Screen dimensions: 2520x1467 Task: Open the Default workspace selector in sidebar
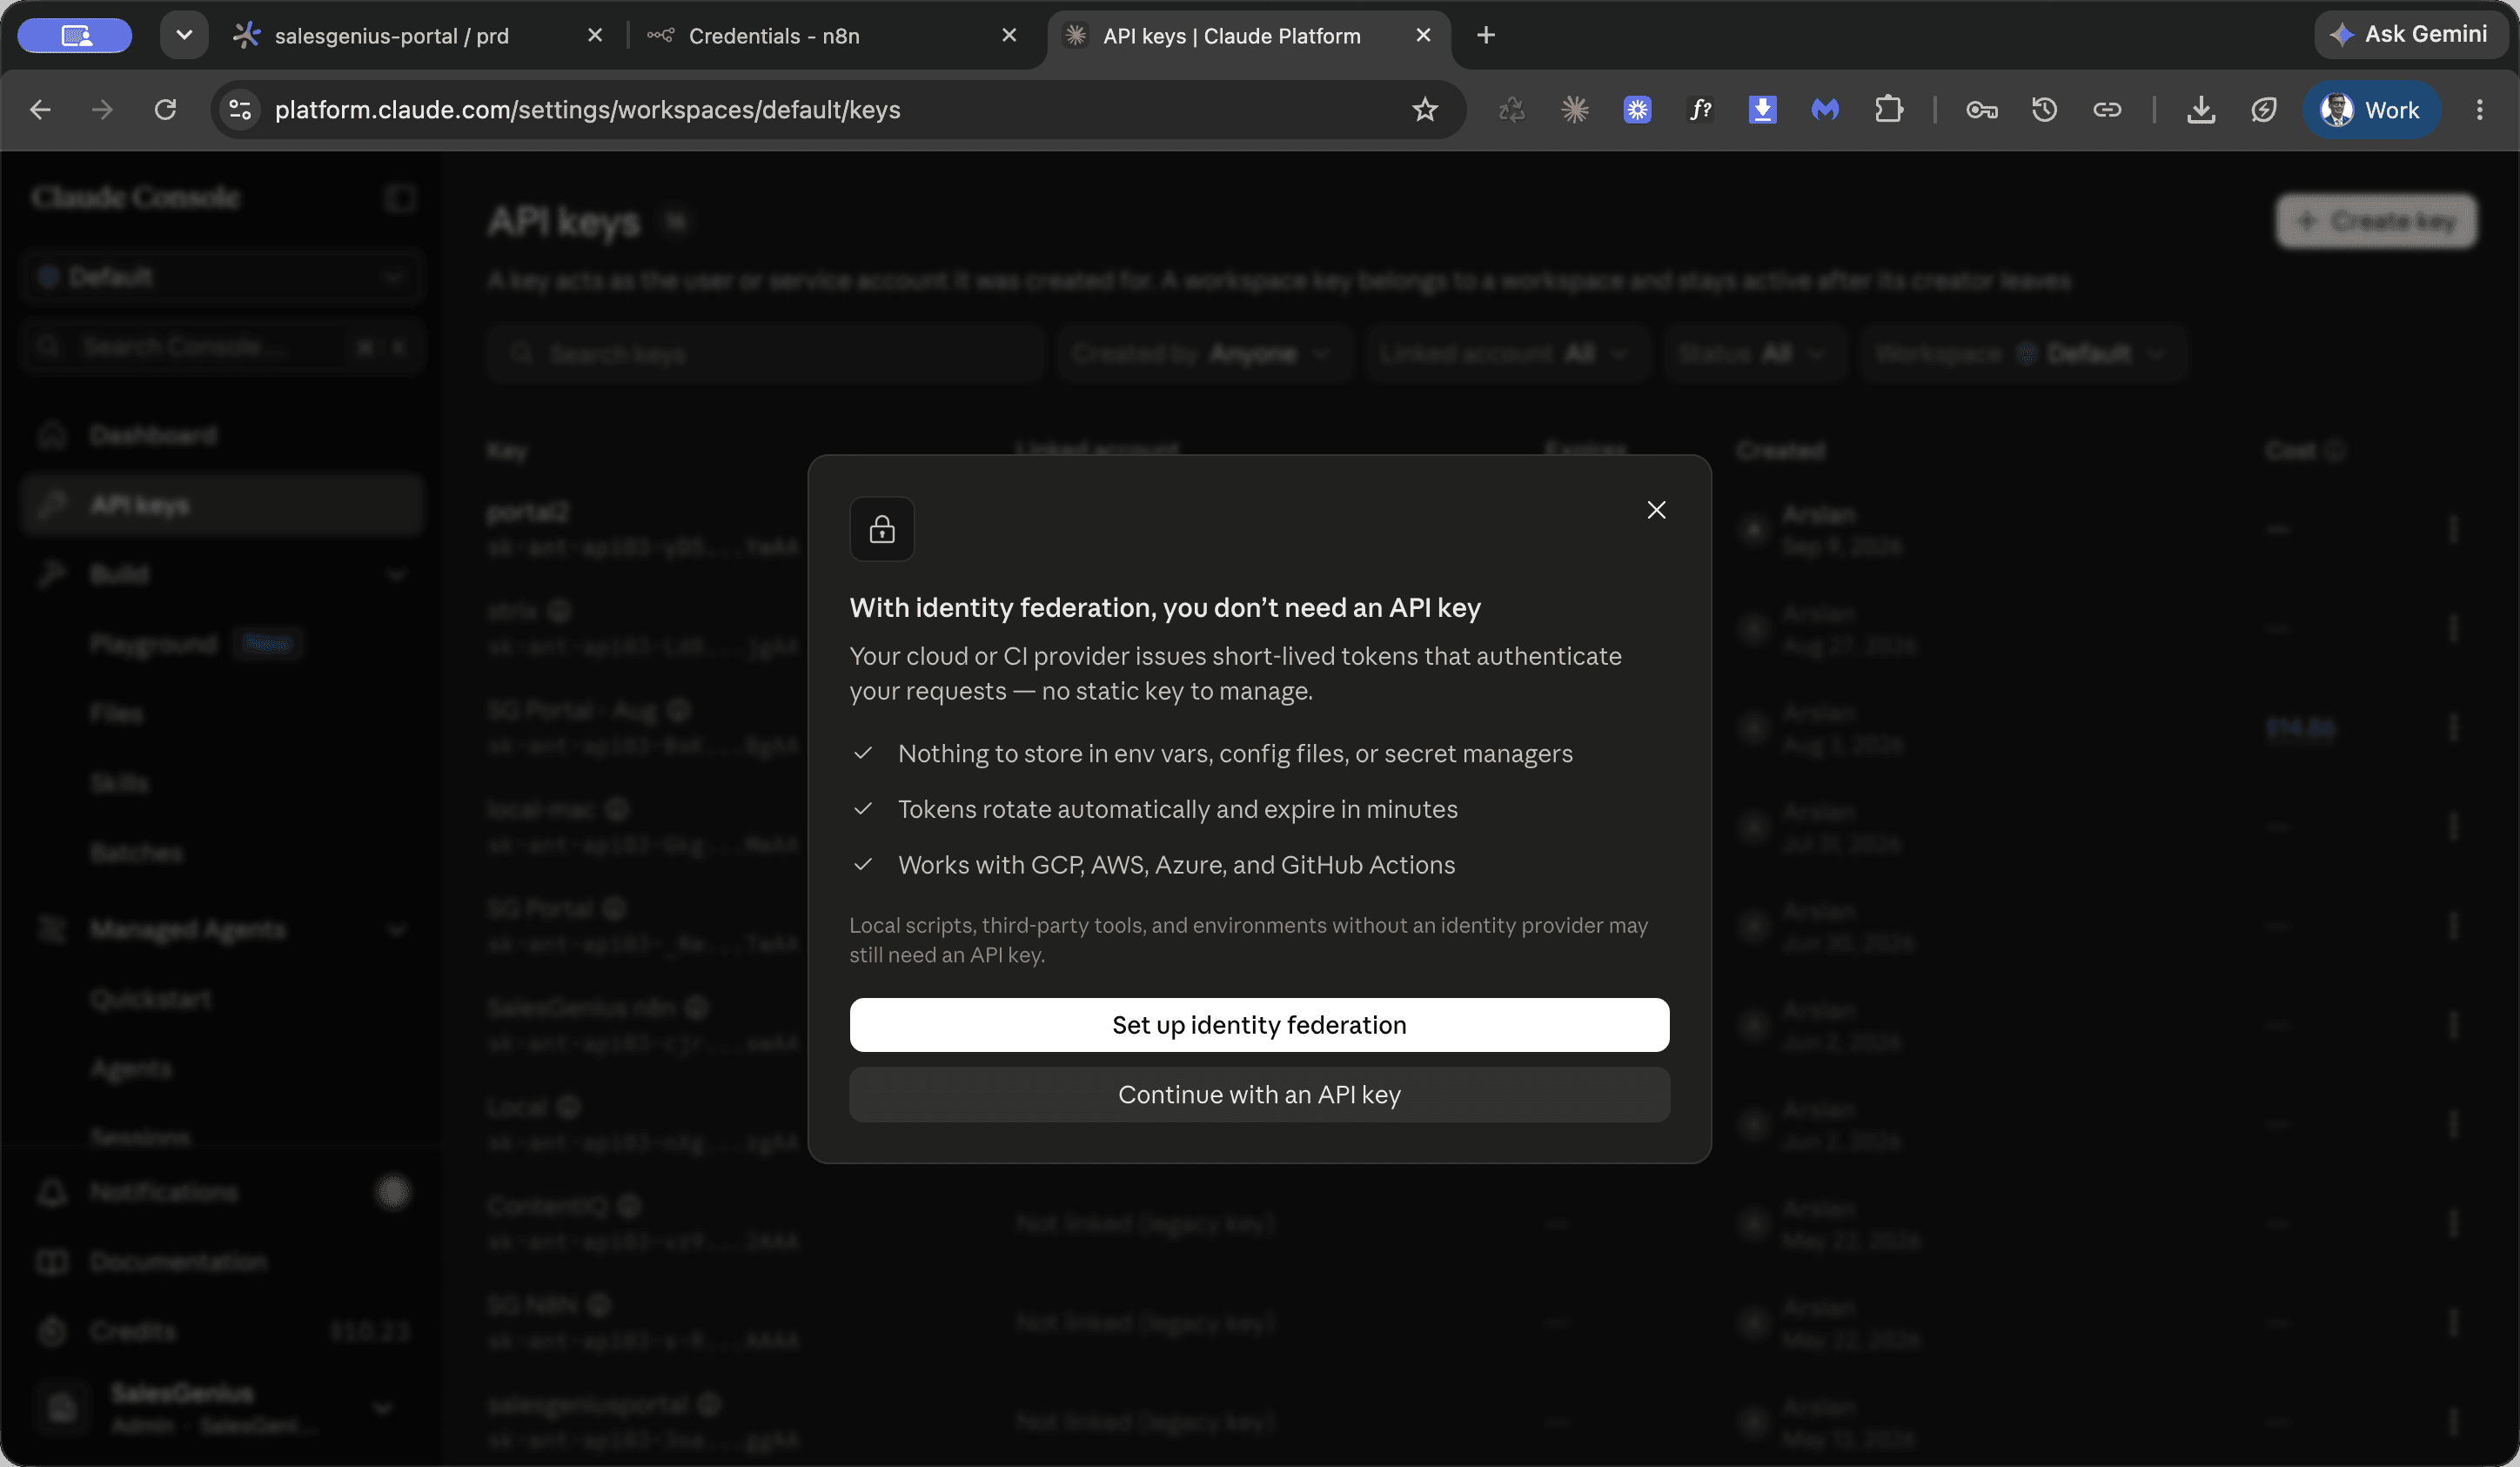[222, 277]
